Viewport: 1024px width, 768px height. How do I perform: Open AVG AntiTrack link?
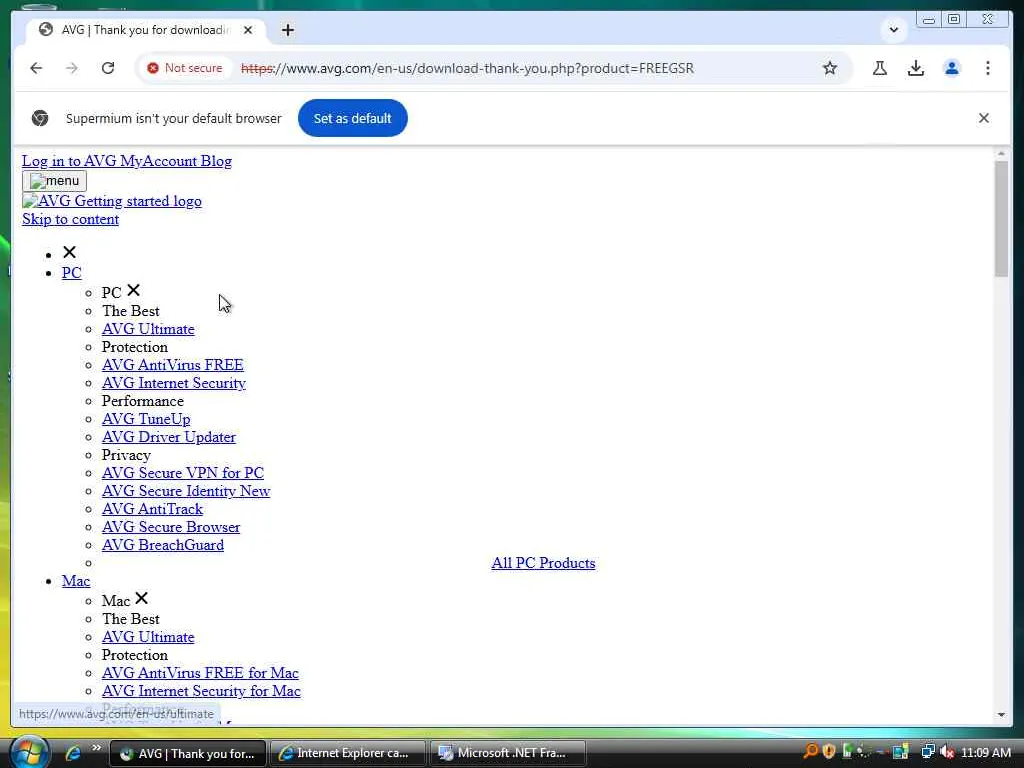pyautogui.click(x=152, y=509)
